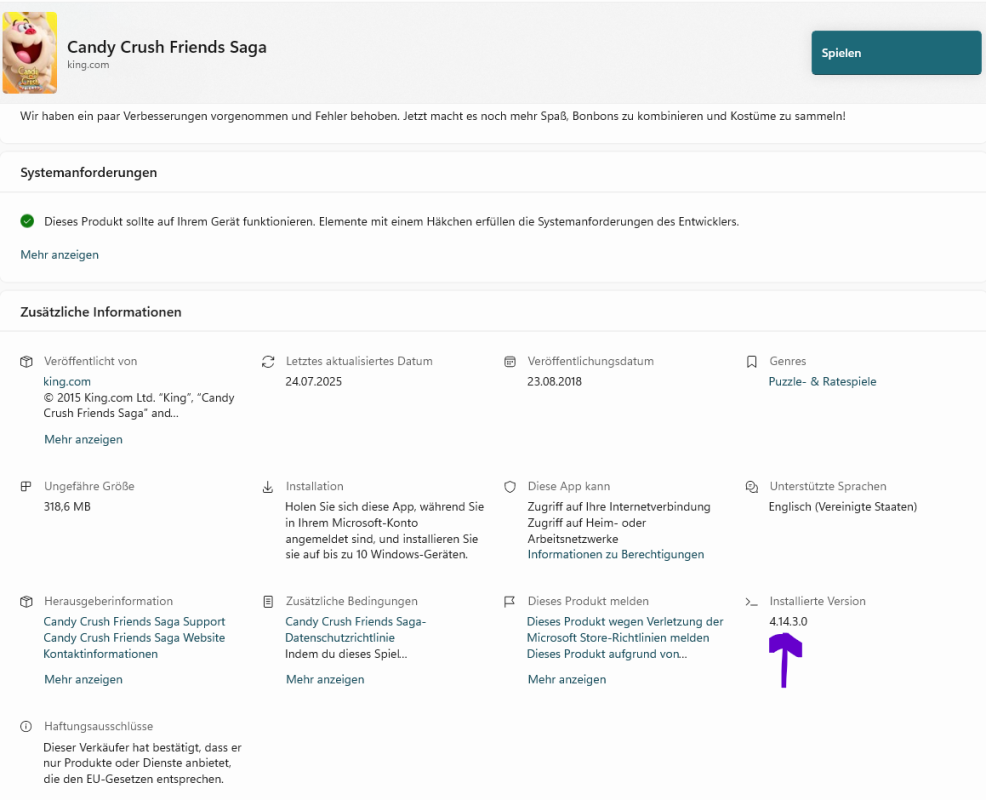Expand Systemanforderungen with Mehr anzeigen
This screenshot has height=800, width=986.
click(60, 255)
